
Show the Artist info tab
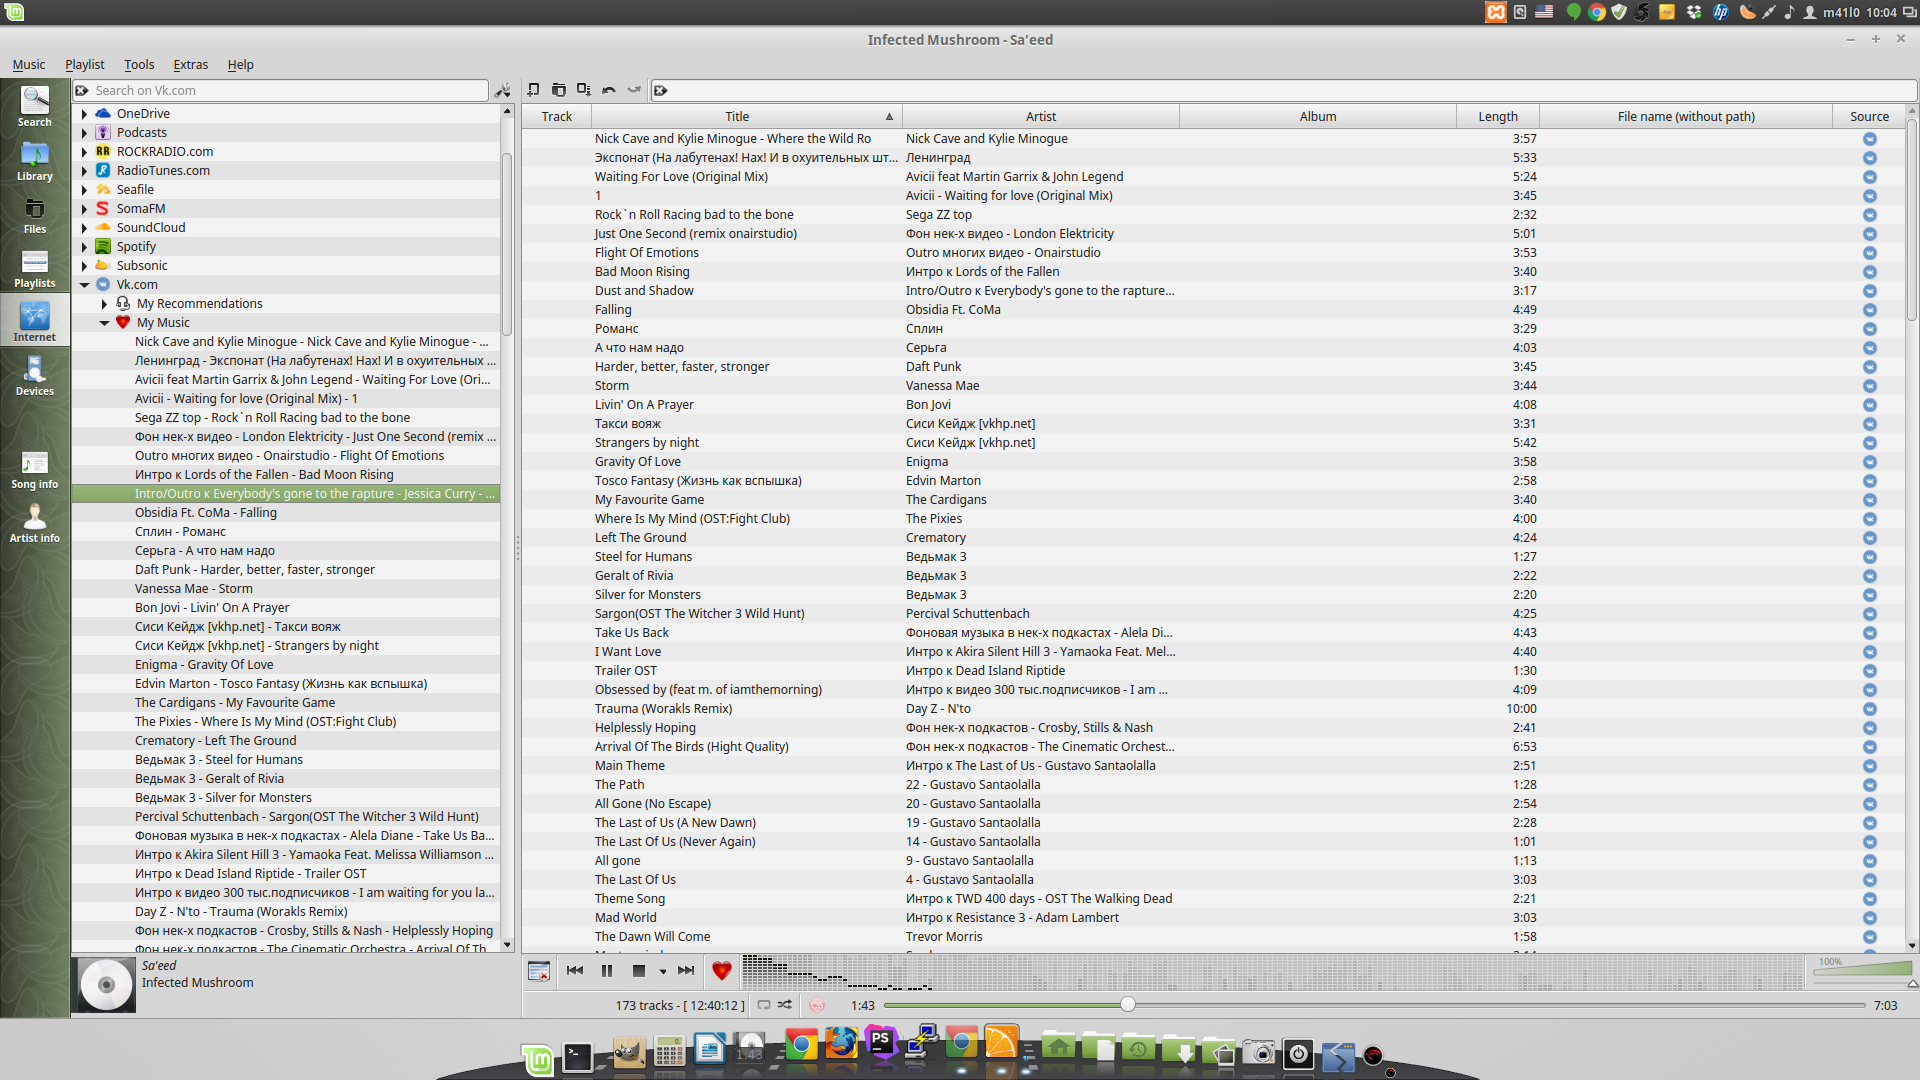pos(34,523)
